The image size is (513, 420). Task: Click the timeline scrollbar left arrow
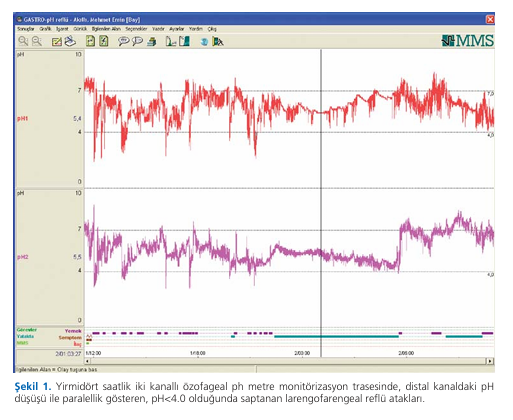coord(88,361)
